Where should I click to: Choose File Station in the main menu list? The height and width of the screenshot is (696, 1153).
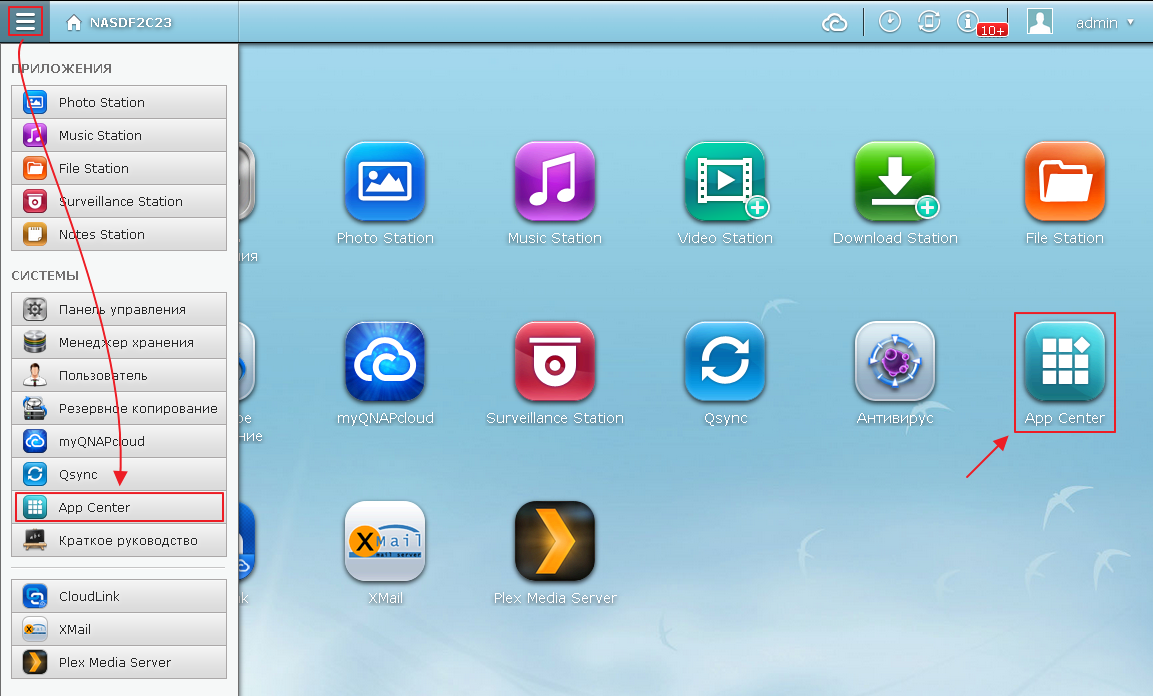tap(119, 168)
